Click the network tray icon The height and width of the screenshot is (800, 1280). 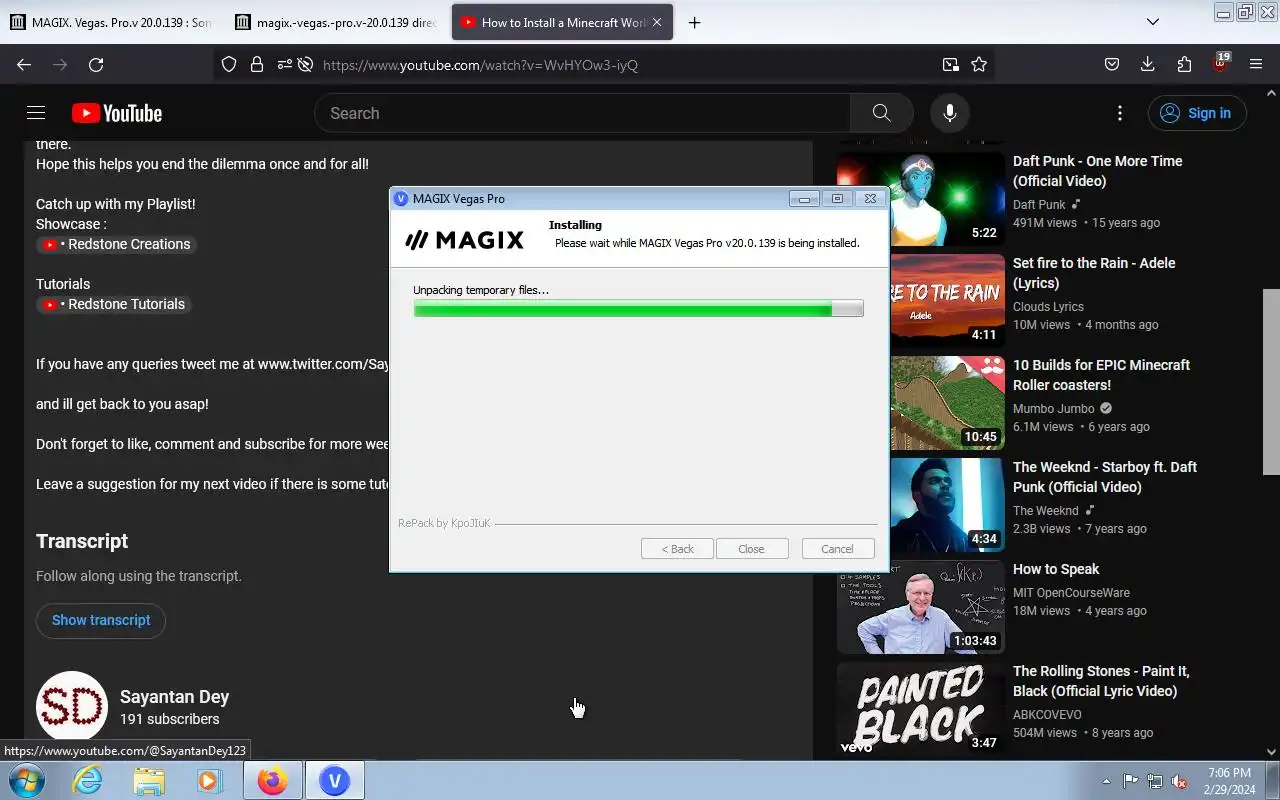point(1155,781)
